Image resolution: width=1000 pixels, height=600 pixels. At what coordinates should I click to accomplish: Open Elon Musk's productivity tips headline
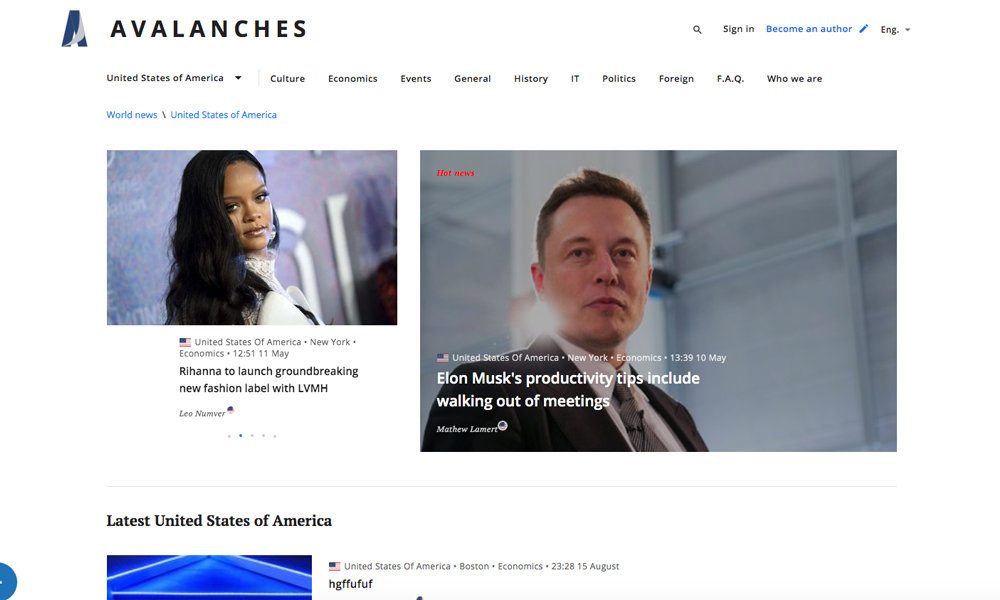tap(568, 390)
